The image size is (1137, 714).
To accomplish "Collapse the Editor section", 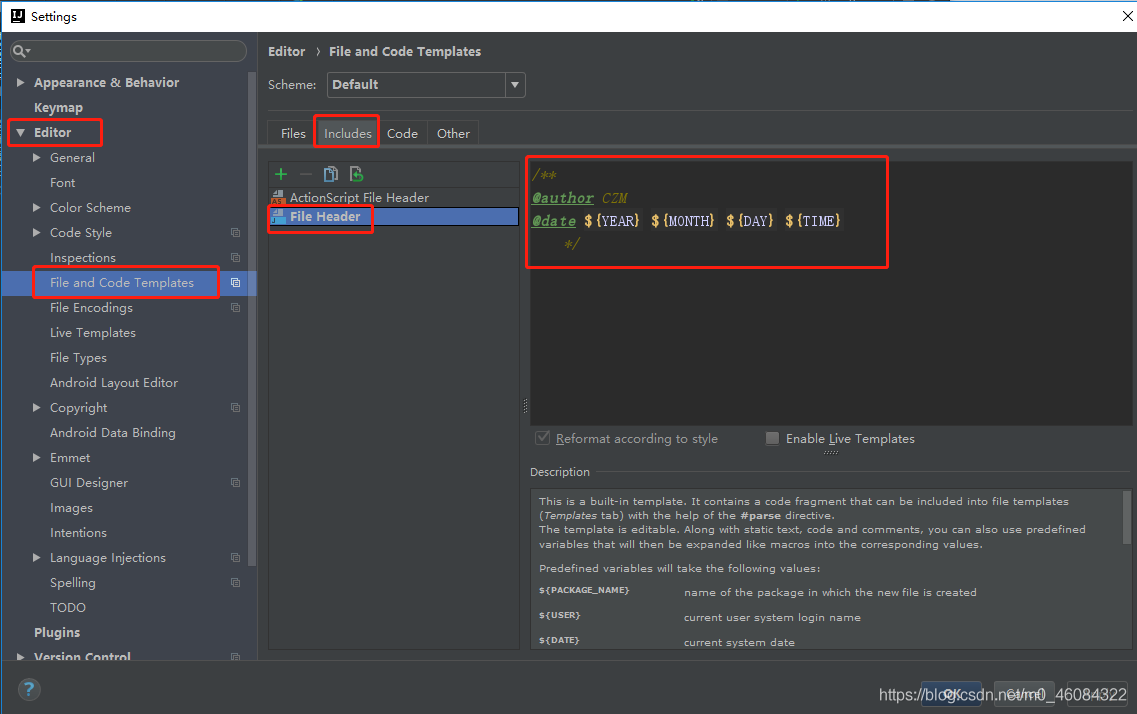I will point(21,133).
